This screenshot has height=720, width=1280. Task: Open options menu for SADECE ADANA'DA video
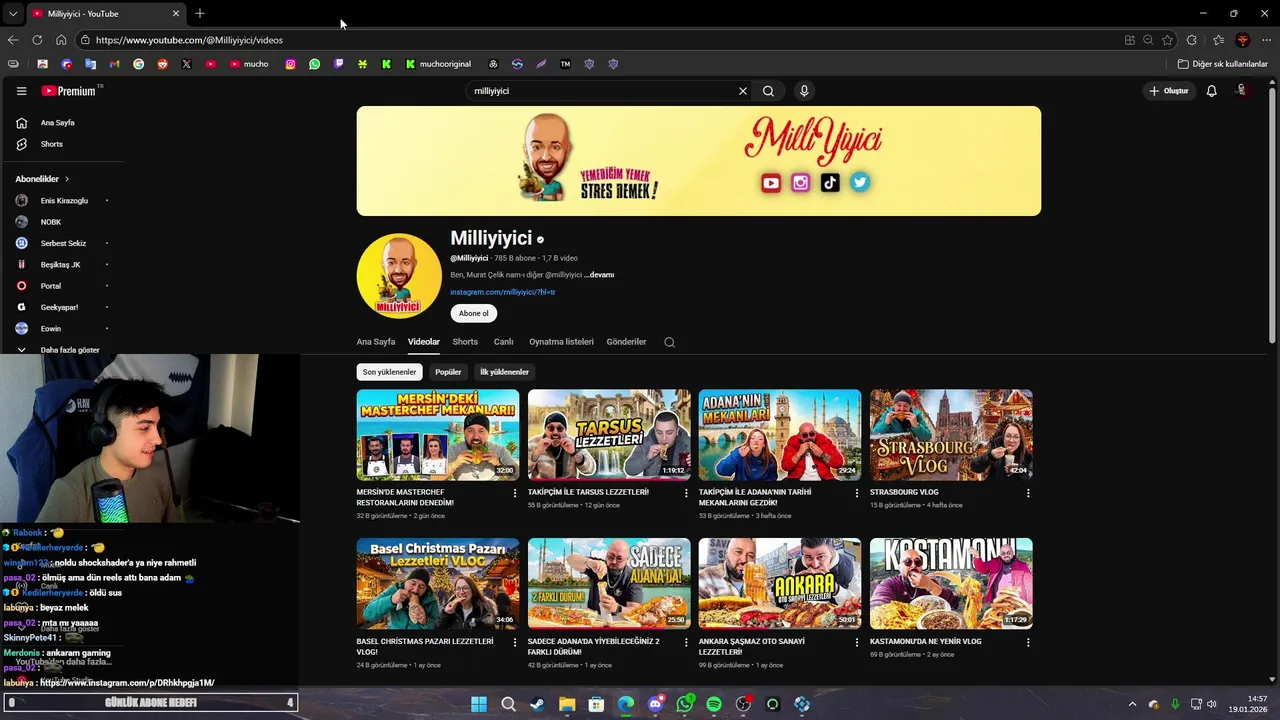(686, 642)
